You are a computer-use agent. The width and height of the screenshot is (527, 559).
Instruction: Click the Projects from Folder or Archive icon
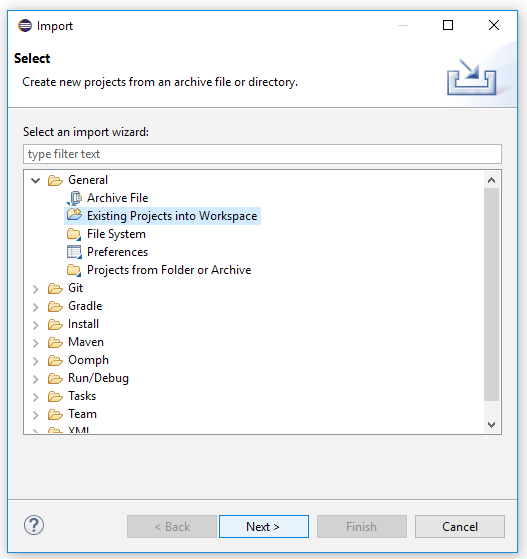(x=74, y=270)
